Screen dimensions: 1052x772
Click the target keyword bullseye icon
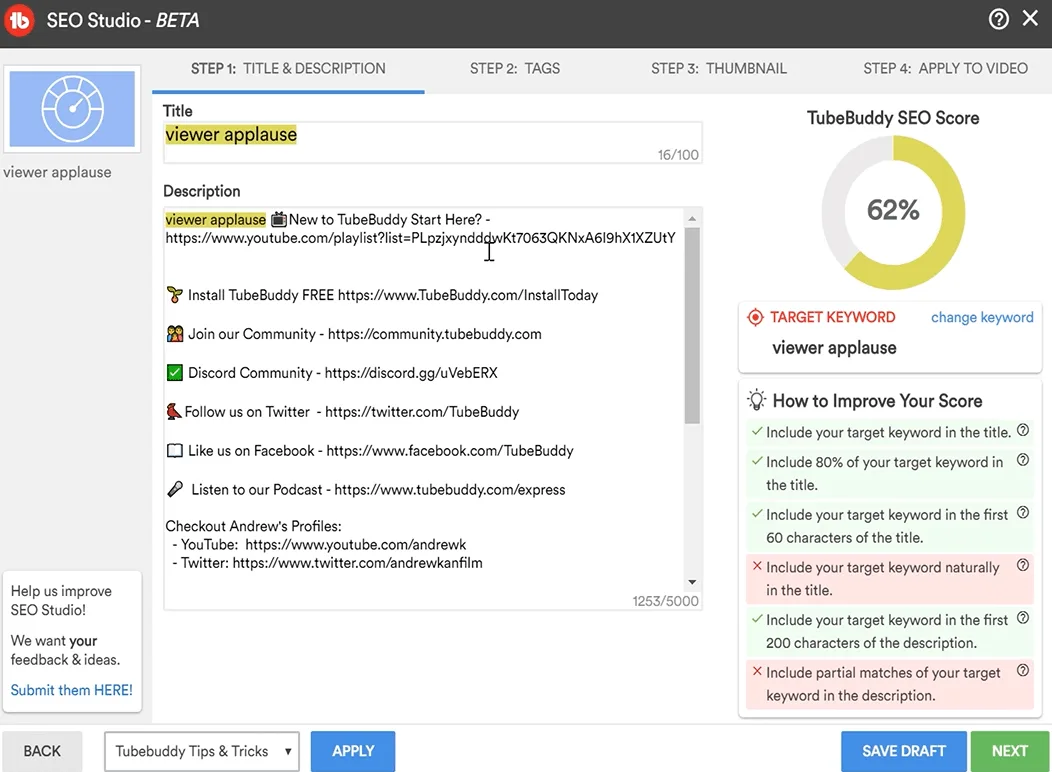click(x=755, y=317)
